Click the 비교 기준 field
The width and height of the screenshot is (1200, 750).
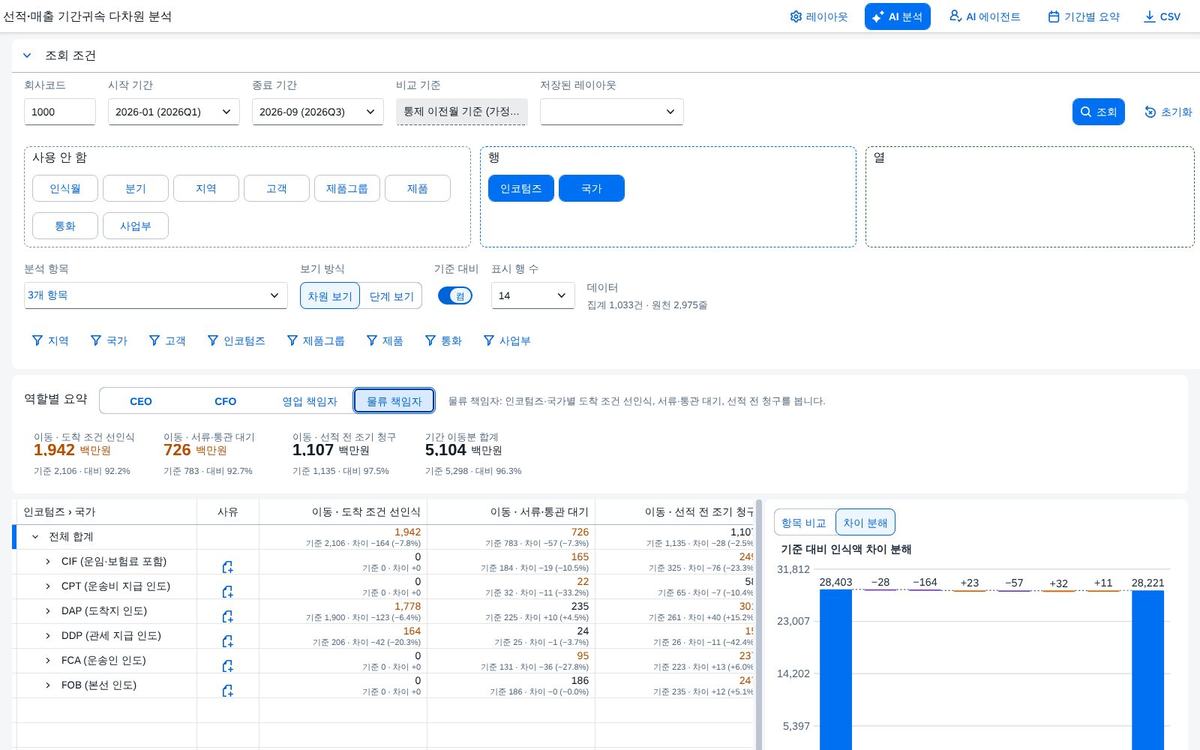[x=461, y=112]
